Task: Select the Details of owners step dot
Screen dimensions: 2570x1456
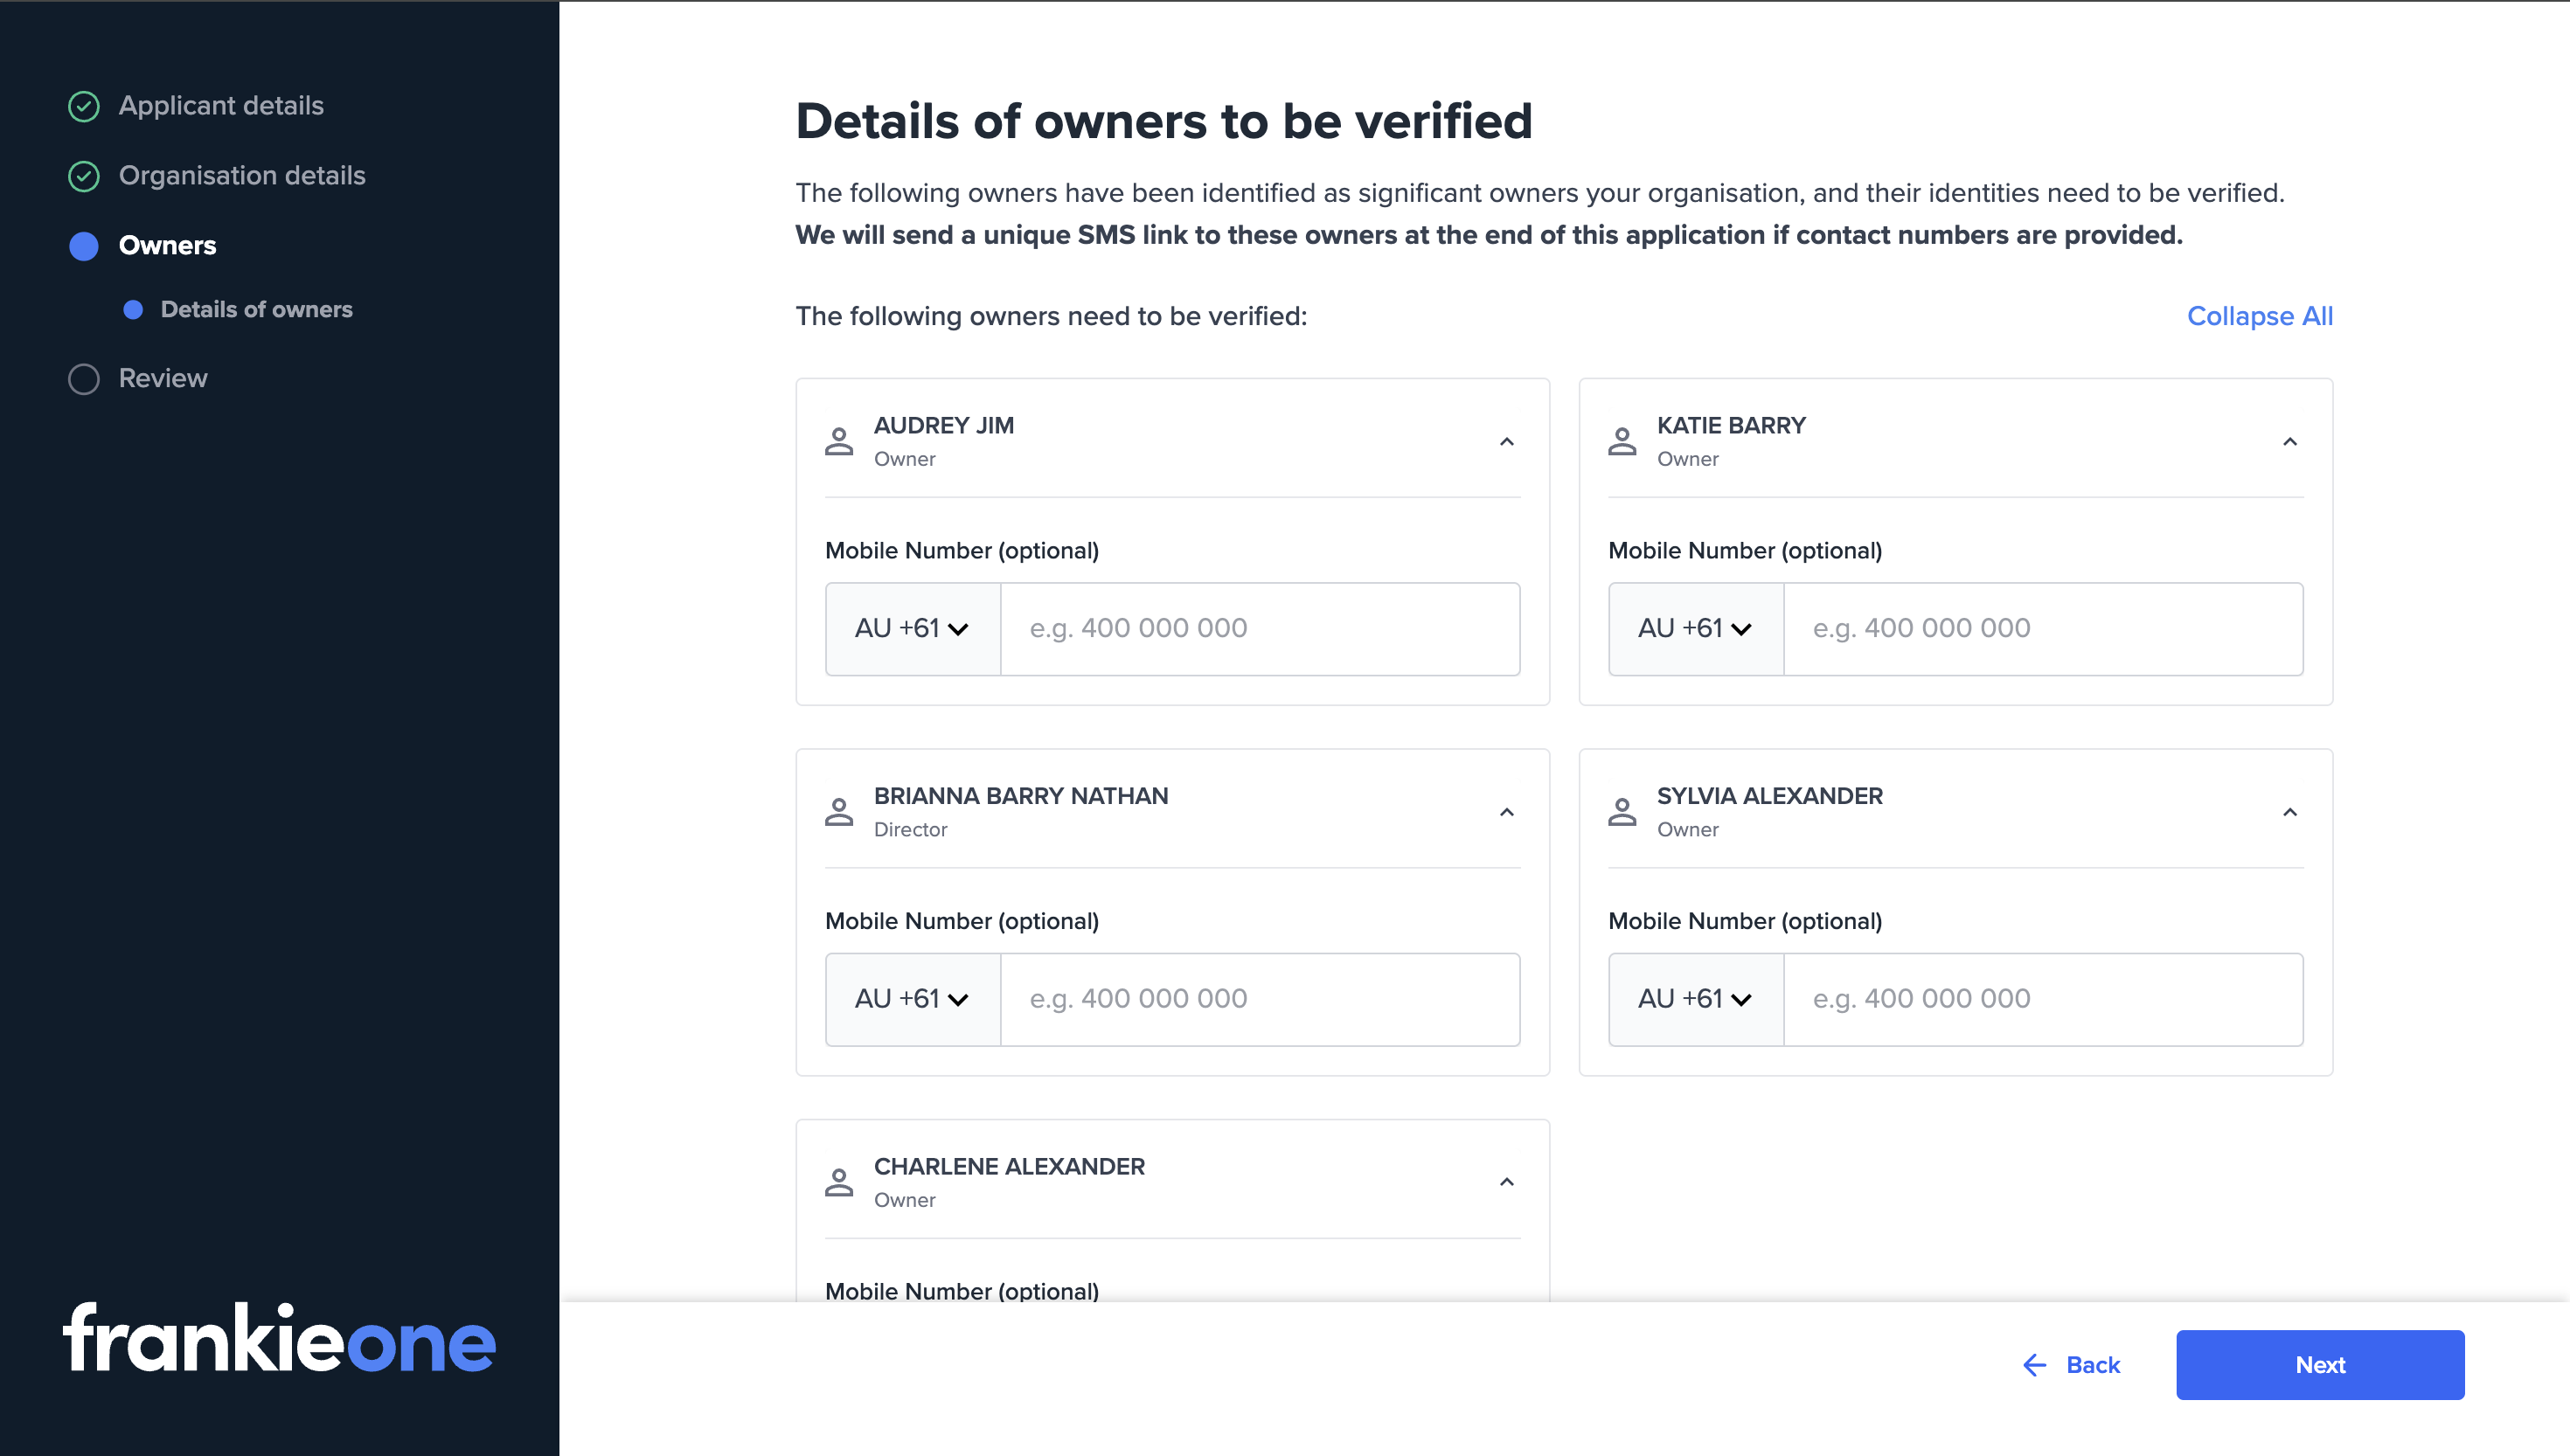Action: tap(134, 310)
